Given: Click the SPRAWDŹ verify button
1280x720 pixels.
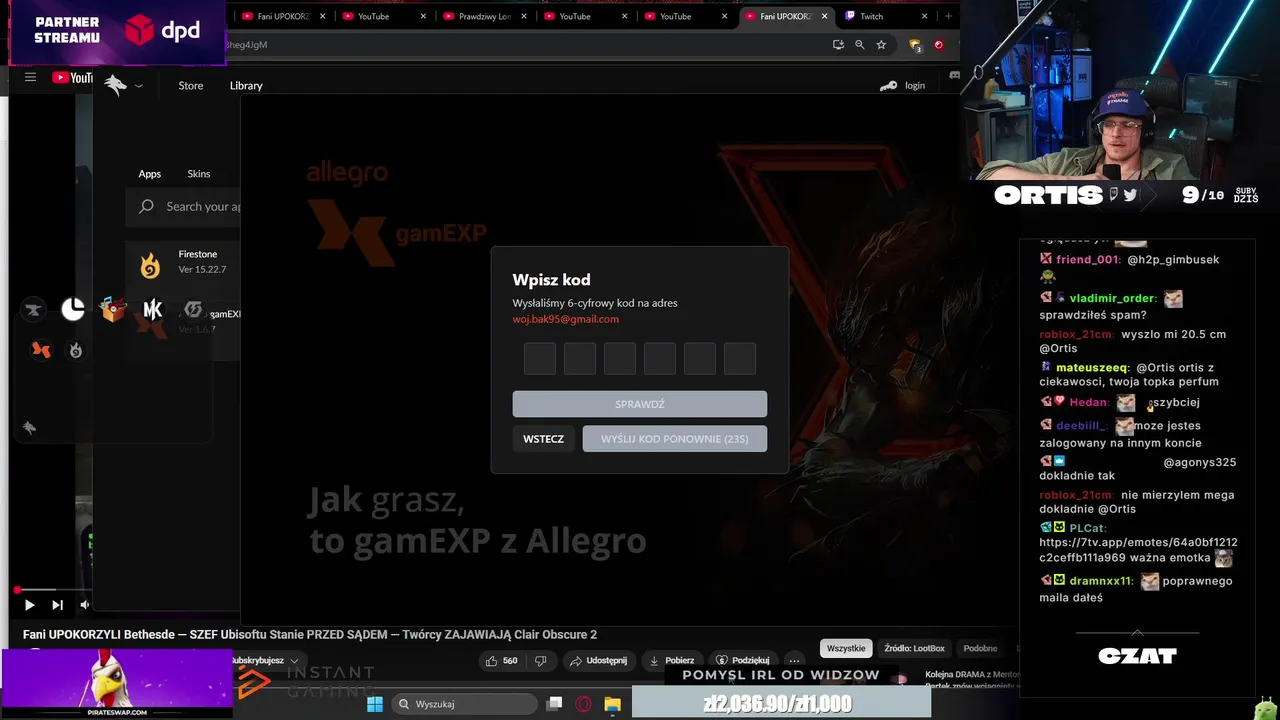Looking at the screenshot, I should (640, 404).
